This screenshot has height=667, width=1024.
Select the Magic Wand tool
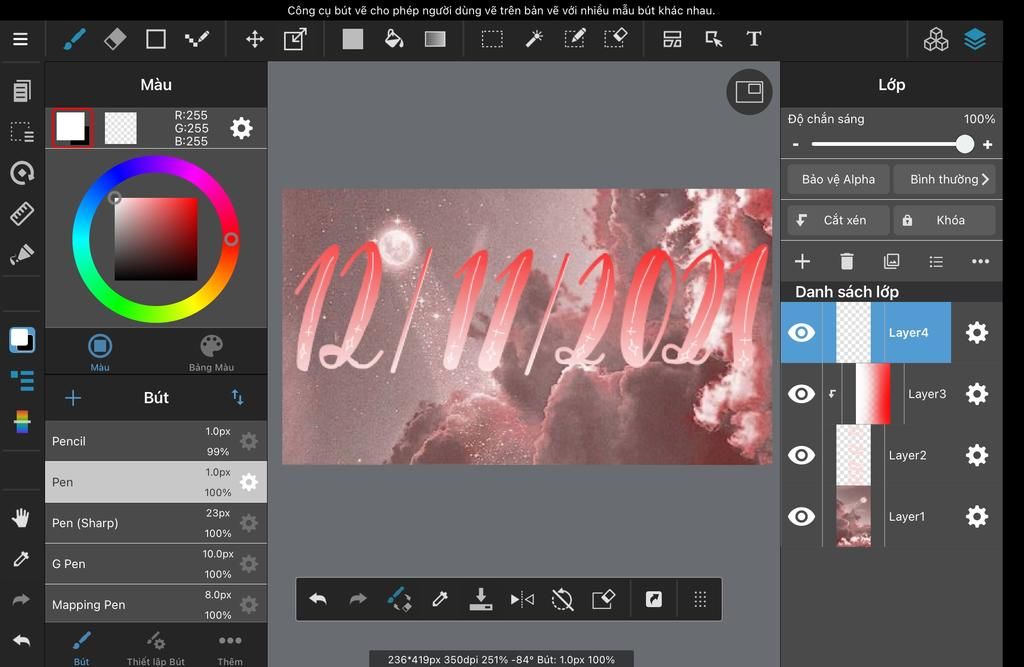click(534, 39)
